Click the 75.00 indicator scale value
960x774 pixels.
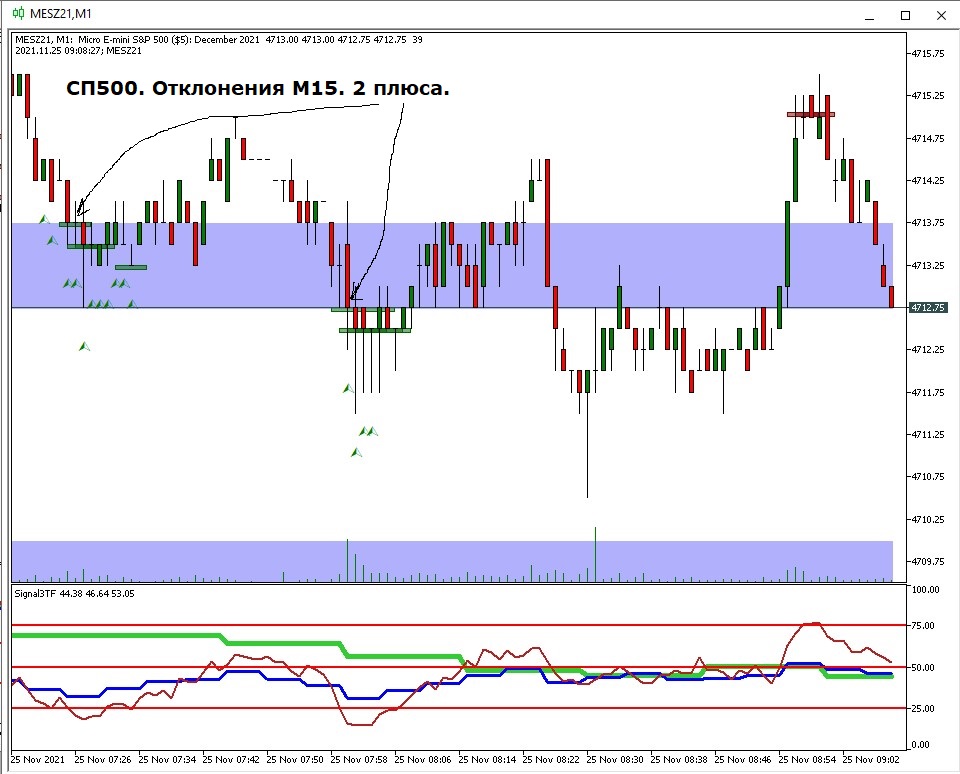923,626
